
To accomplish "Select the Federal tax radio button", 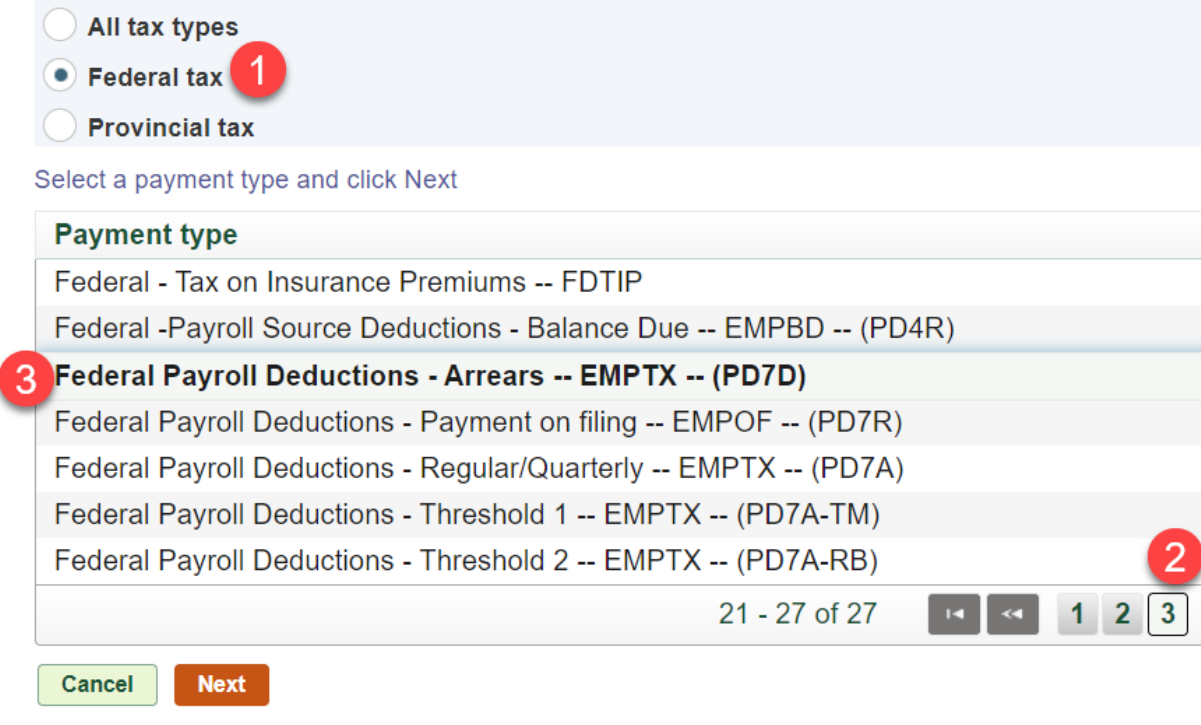I will [x=60, y=76].
